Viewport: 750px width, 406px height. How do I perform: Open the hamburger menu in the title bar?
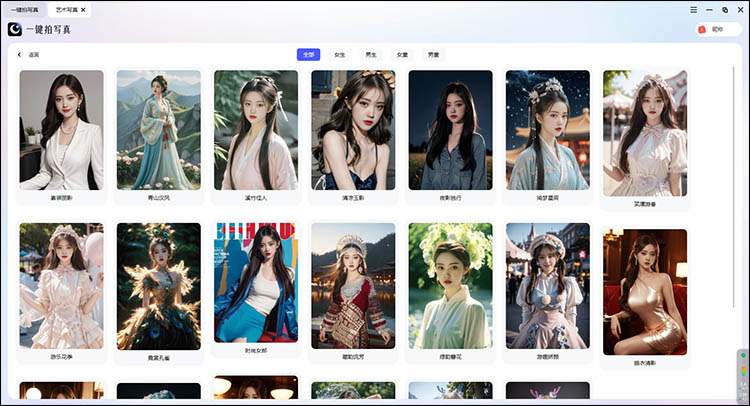coord(694,10)
